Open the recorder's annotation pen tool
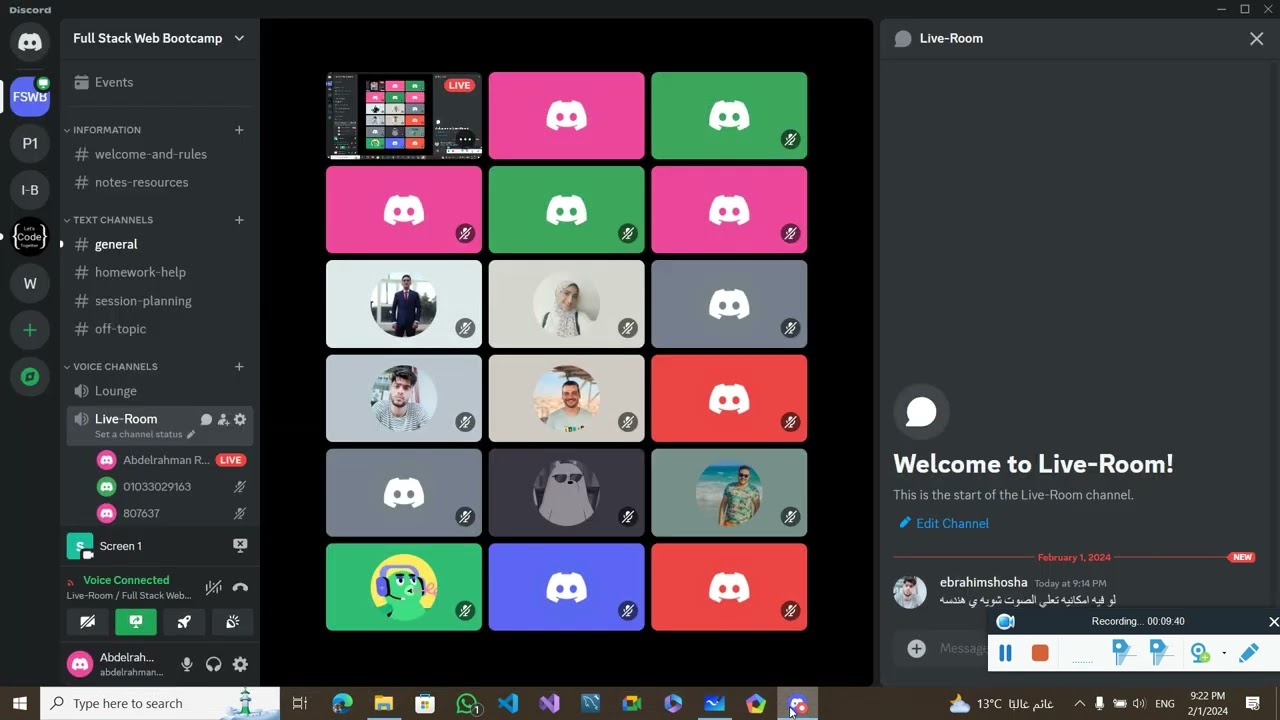Screen dimensions: 1280x720 coord(1248,653)
